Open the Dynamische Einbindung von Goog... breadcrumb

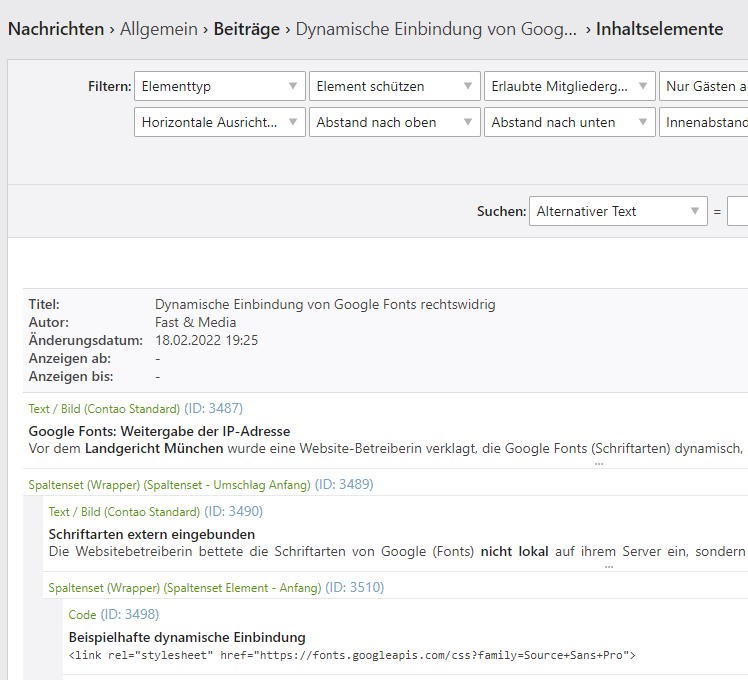(x=436, y=29)
